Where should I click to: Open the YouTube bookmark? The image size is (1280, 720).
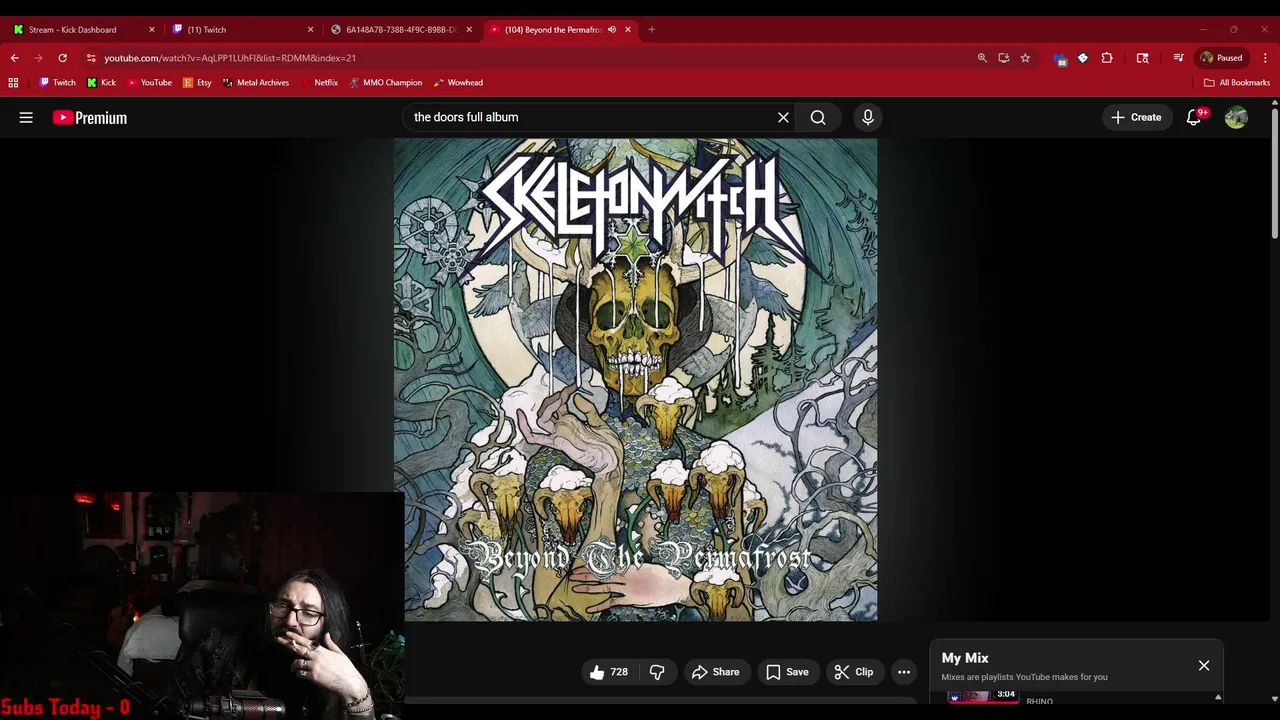click(149, 83)
